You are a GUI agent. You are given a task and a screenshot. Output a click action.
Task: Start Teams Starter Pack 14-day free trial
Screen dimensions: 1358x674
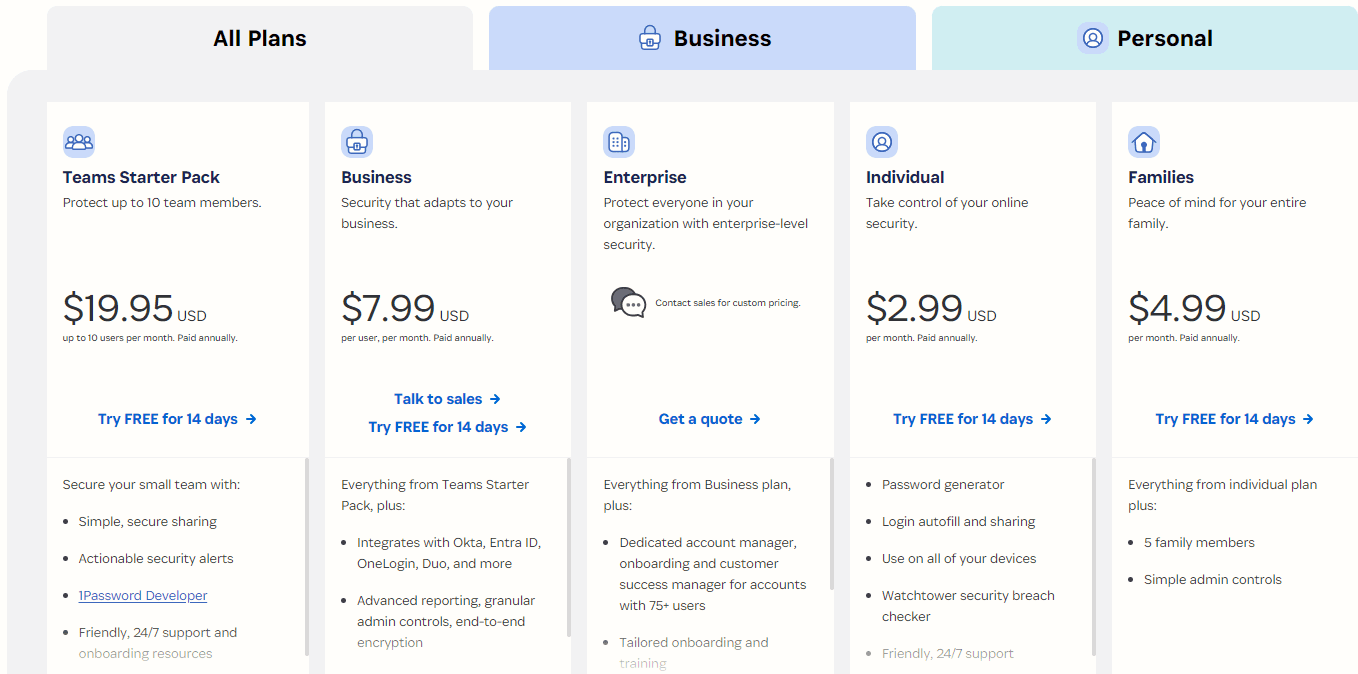click(x=178, y=419)
